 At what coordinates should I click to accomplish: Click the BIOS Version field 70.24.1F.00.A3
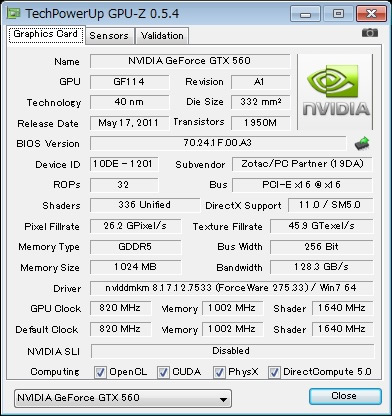point(218,143)
